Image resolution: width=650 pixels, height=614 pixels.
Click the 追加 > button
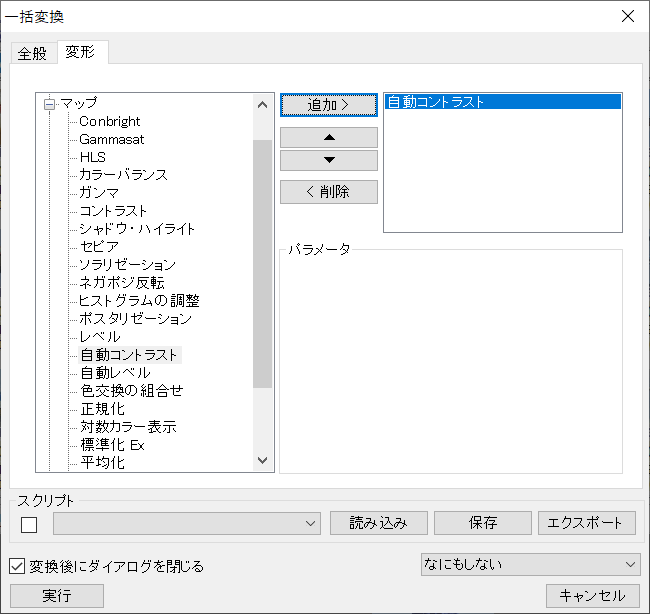pos(329,104)
